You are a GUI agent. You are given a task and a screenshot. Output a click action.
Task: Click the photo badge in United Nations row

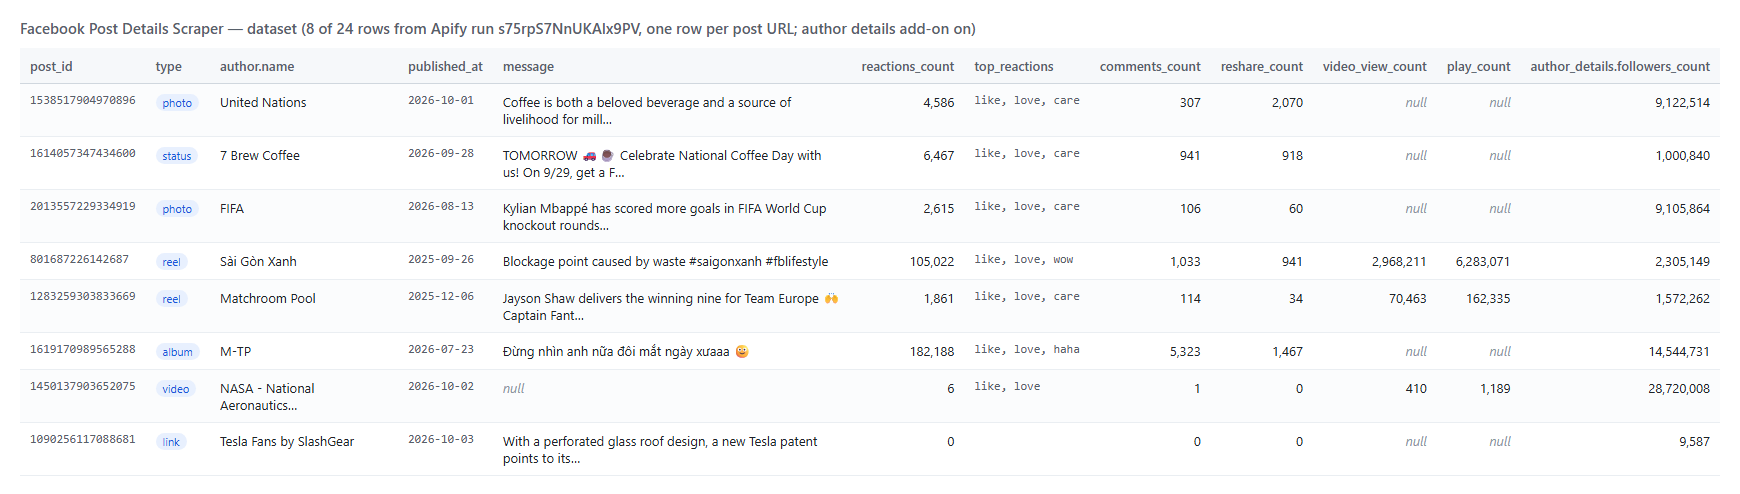coord(177,103)
